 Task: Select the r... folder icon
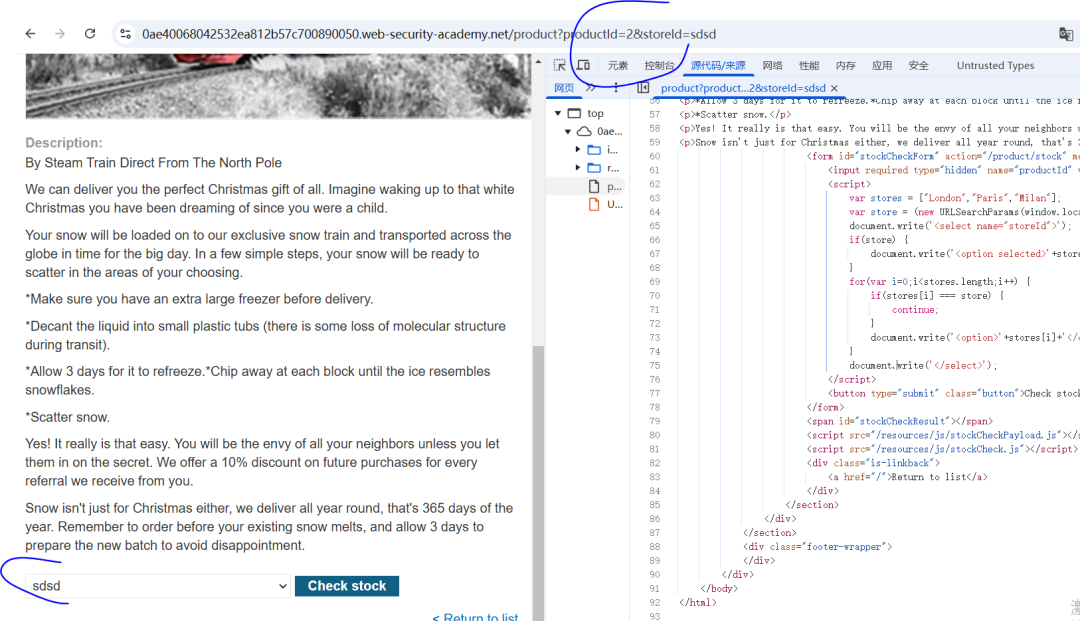click(594, 167)
